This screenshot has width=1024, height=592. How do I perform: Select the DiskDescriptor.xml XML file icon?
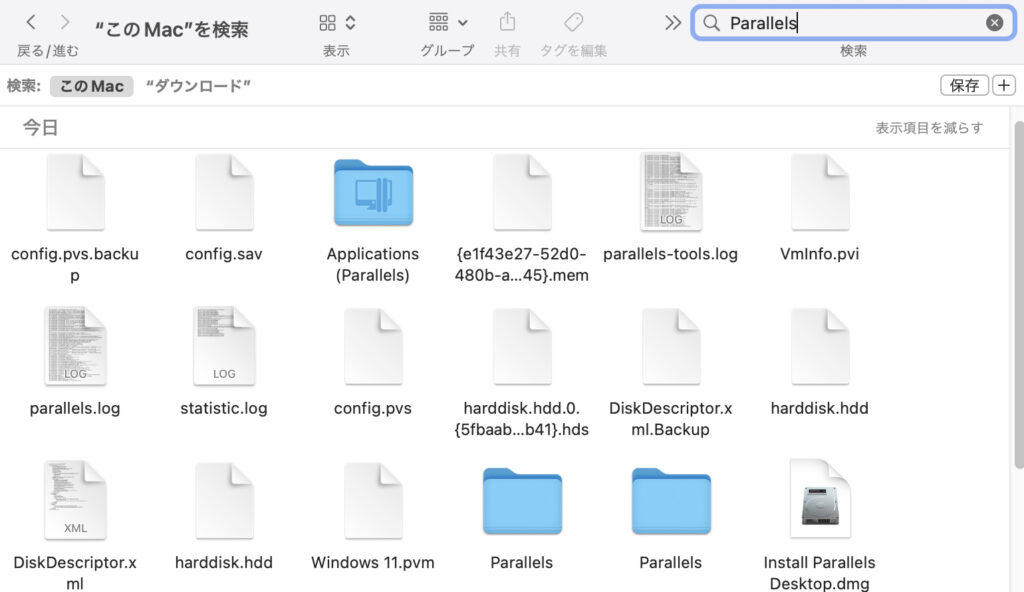pos(75,501)
